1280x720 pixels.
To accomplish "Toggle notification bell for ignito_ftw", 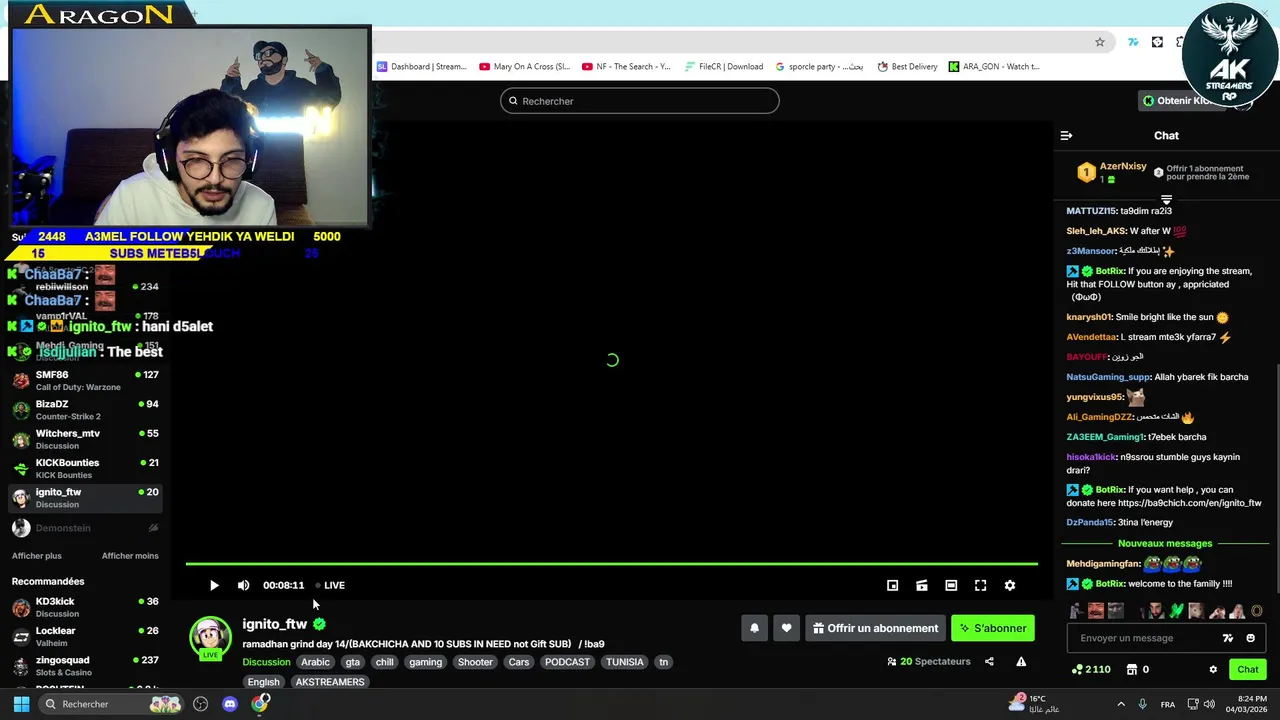I will pyautogui.click(x=754, y=628).
